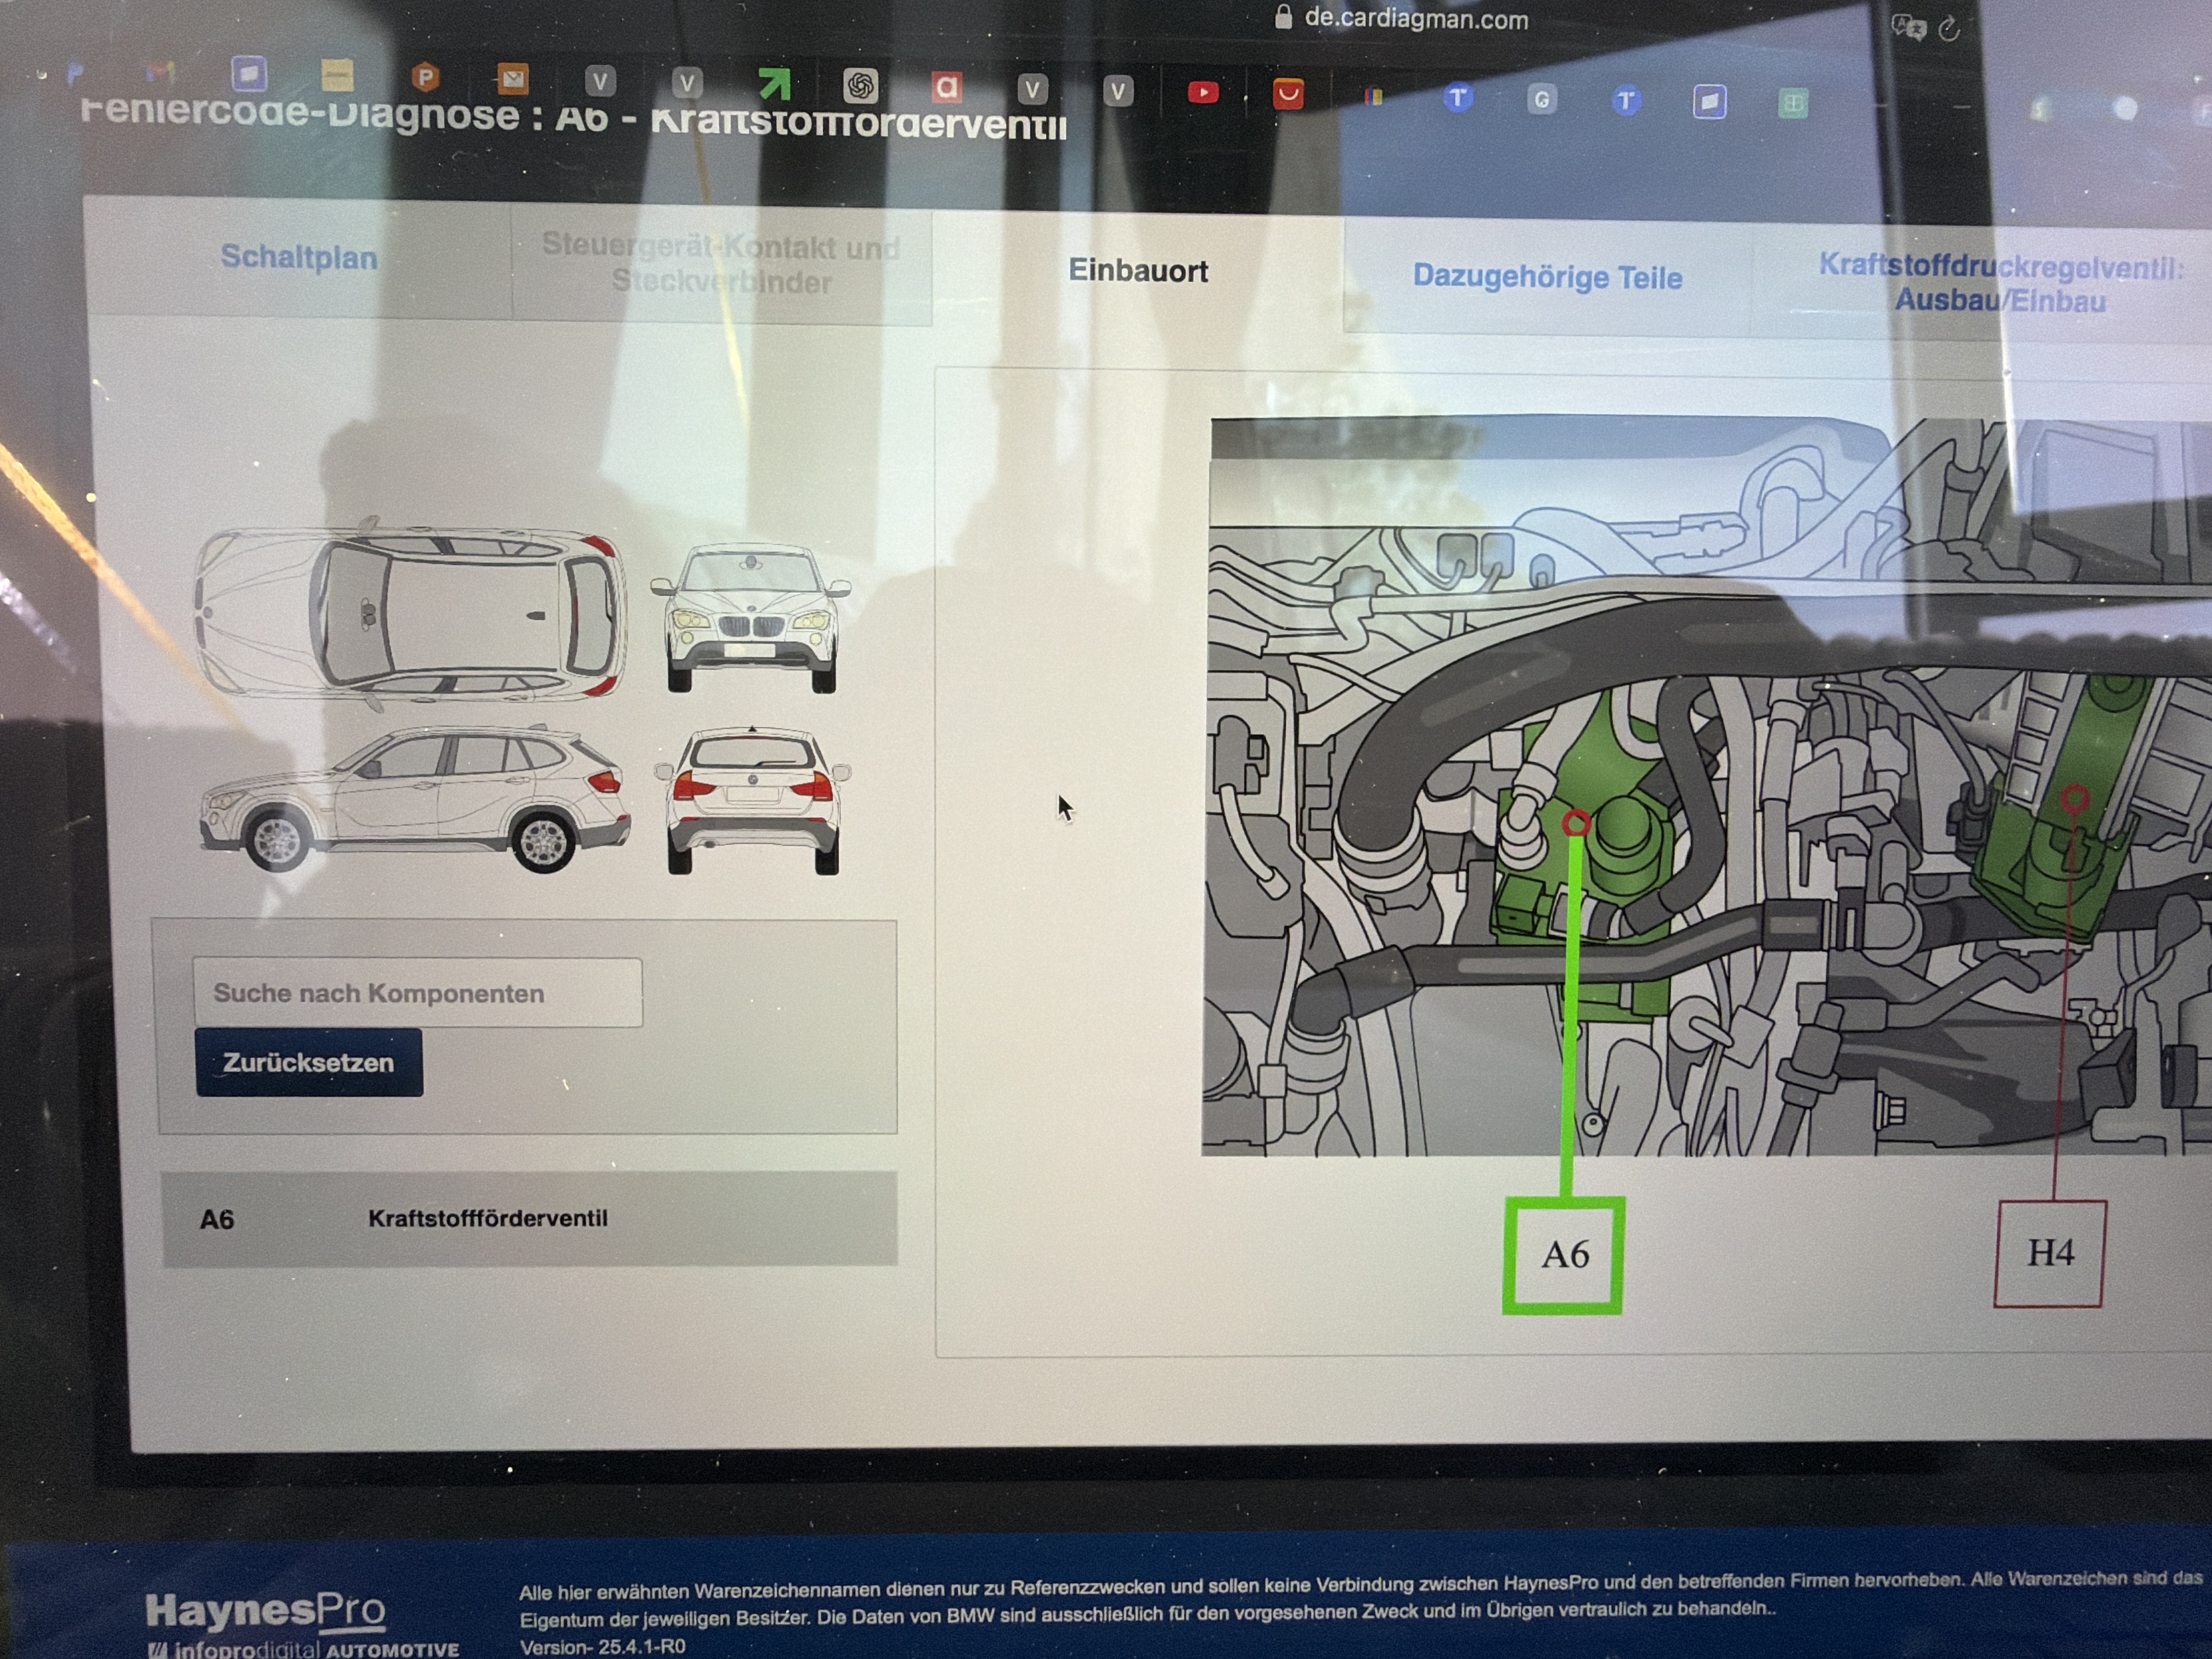Open Steuergerät-Kontakt und Steckverbinder tab
The image size is (2212, 1659).
tap(721, 264)
